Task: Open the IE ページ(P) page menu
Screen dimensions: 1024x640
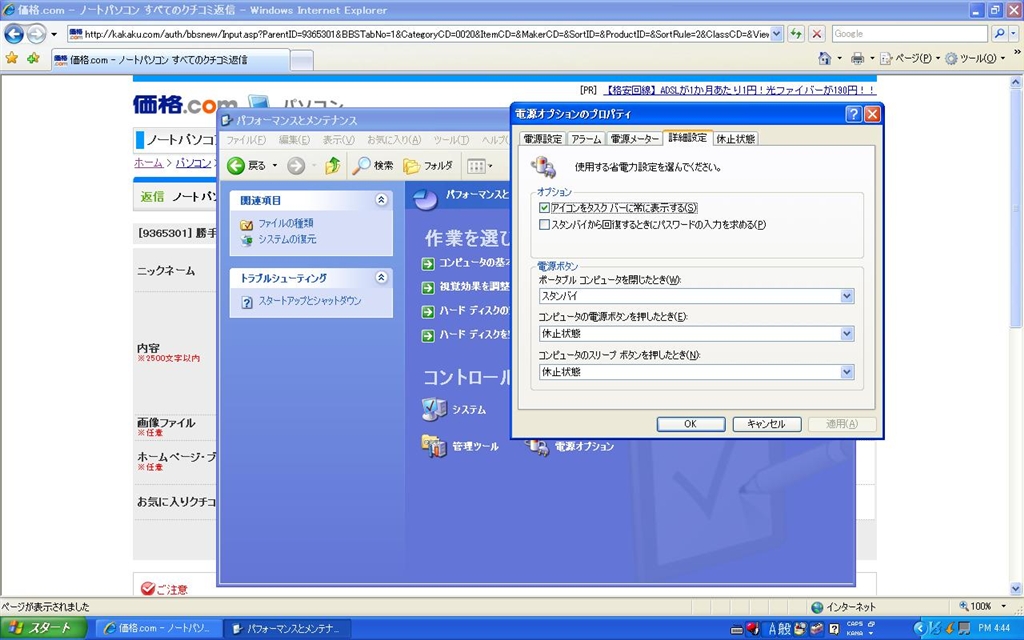Action: 910,59
